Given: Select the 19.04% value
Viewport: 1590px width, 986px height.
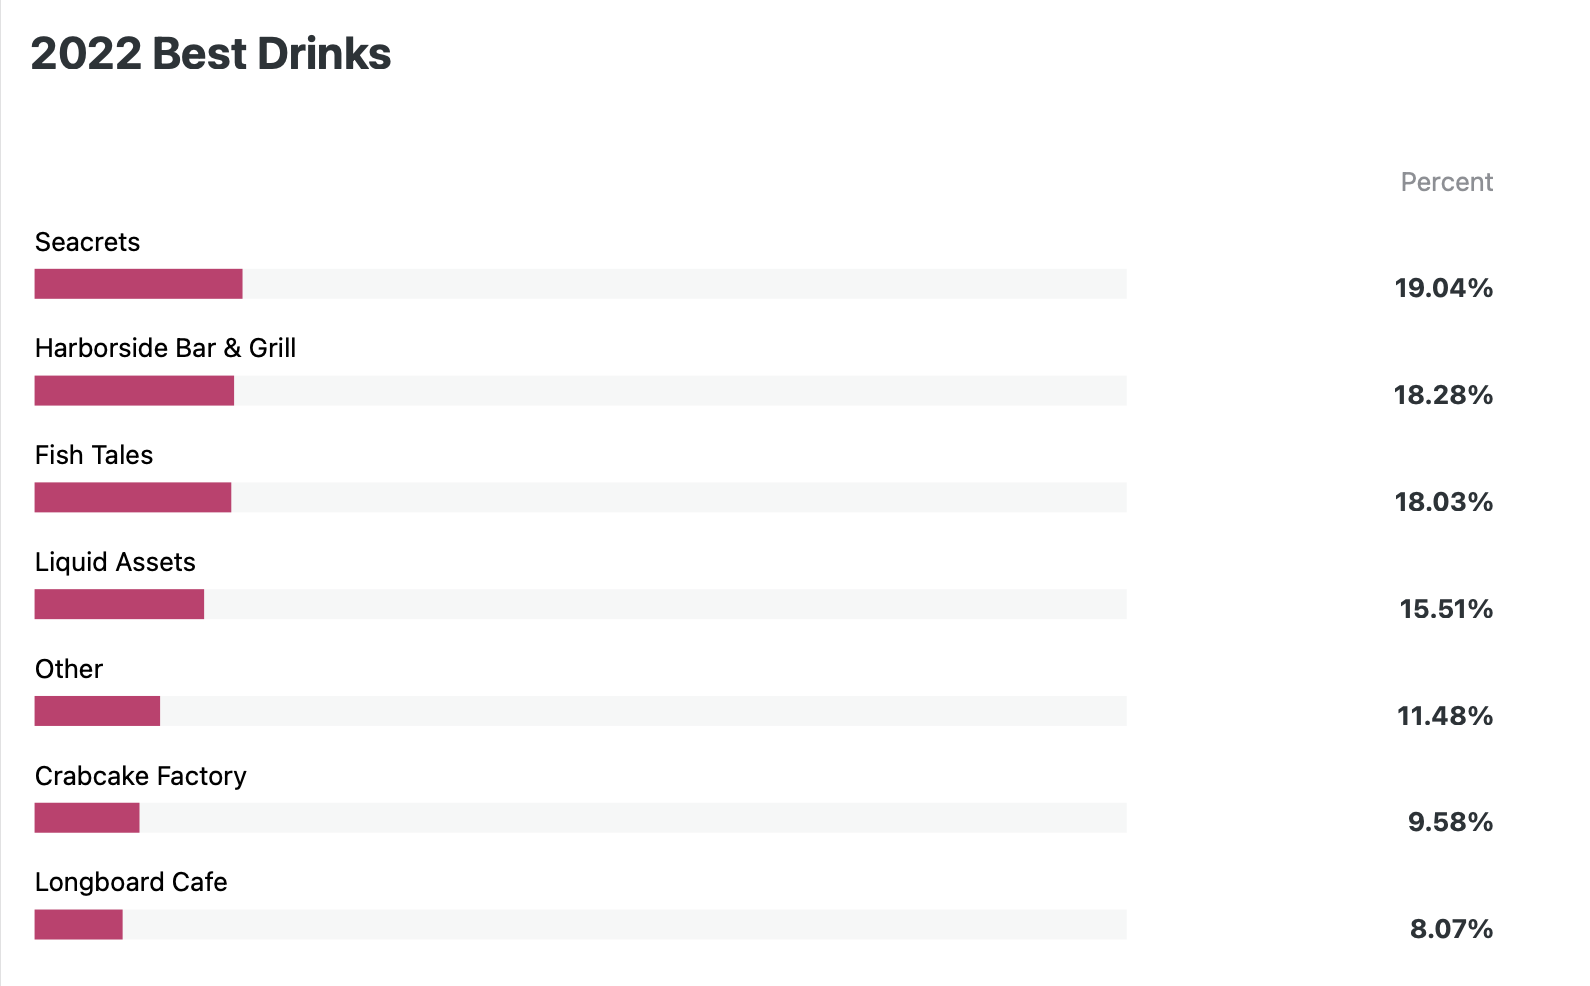Looking at the screenshot, I should 1443,288.
